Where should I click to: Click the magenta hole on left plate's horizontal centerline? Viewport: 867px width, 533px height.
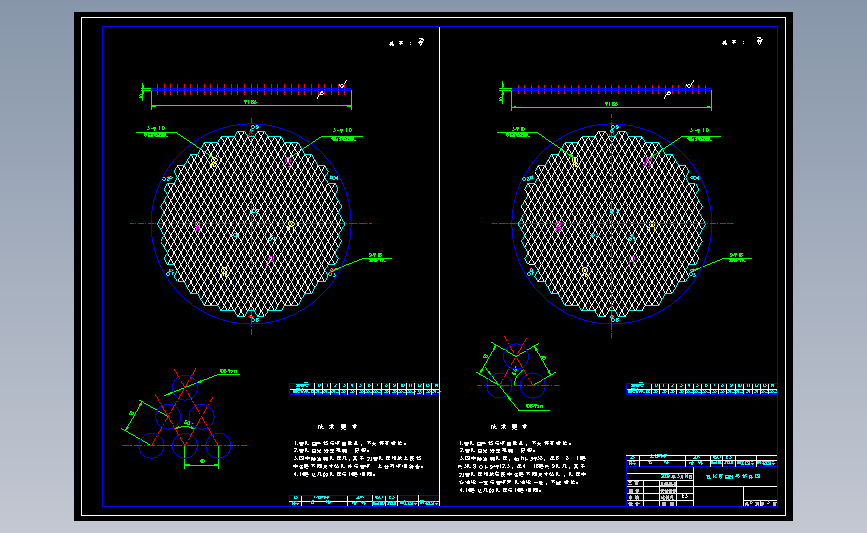[x=197, y=226]
